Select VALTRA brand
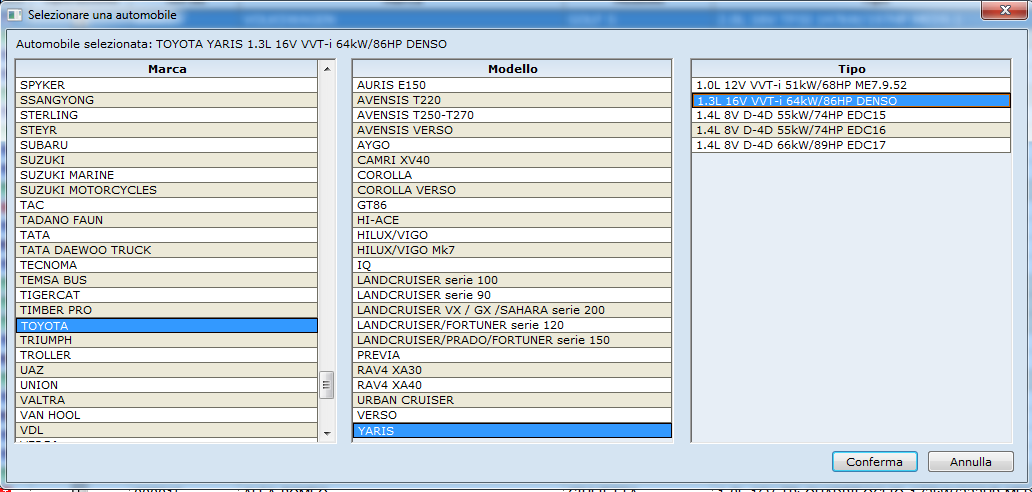The height and width of the screenshot is (492, 1032). coord(167,400)
